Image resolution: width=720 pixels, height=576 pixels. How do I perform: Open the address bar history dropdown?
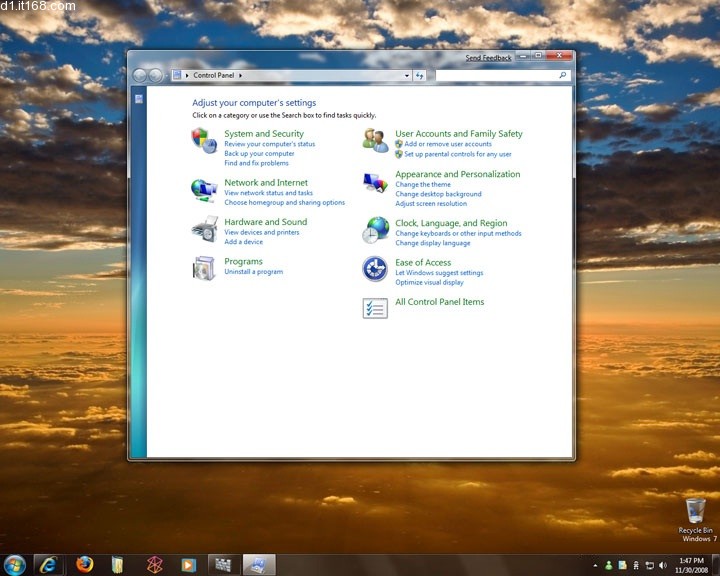(x=407, y=75)
